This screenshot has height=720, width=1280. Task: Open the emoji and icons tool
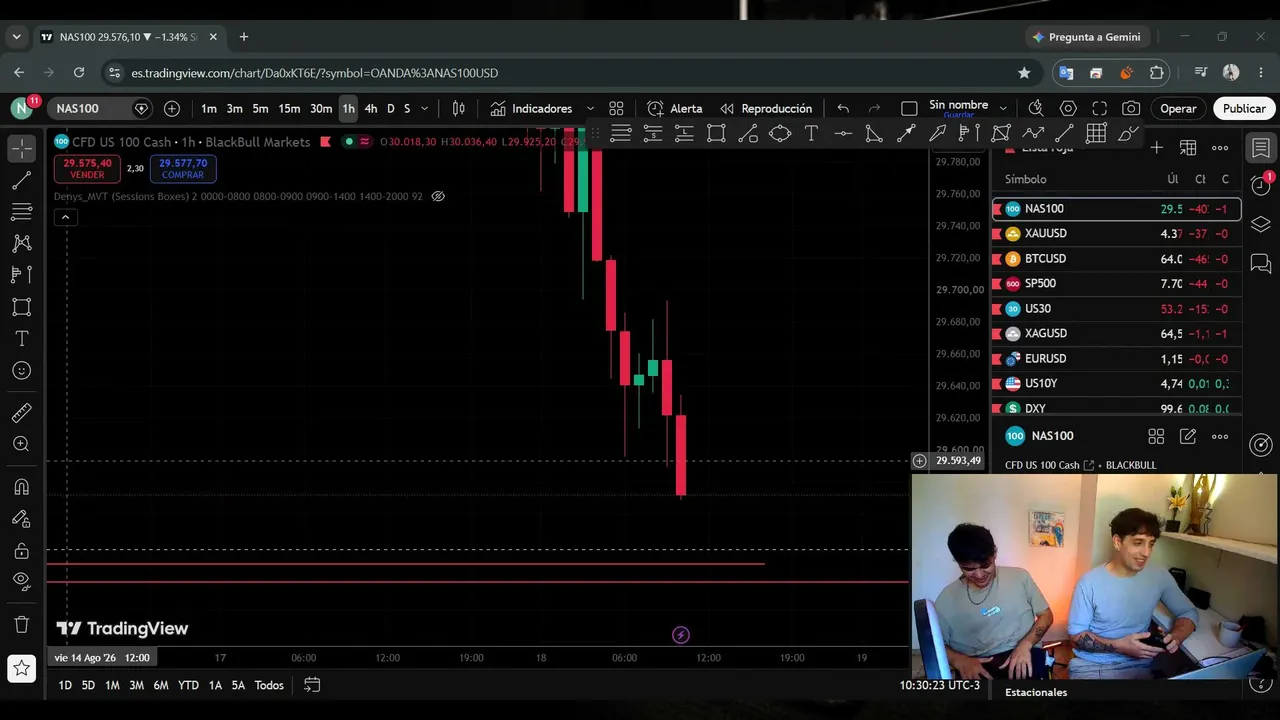tap(21, 371)
